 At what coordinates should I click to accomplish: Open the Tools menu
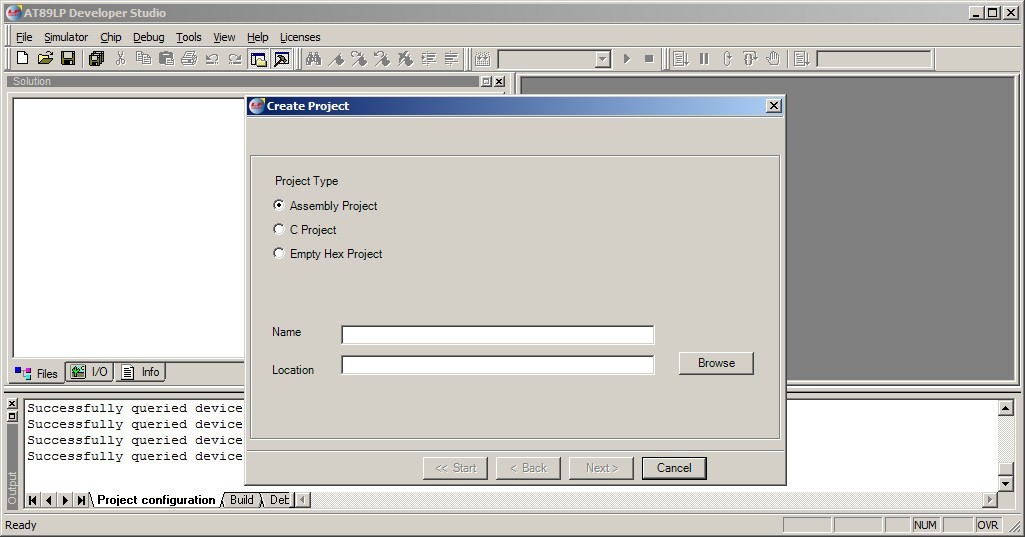tap(188, 37)
